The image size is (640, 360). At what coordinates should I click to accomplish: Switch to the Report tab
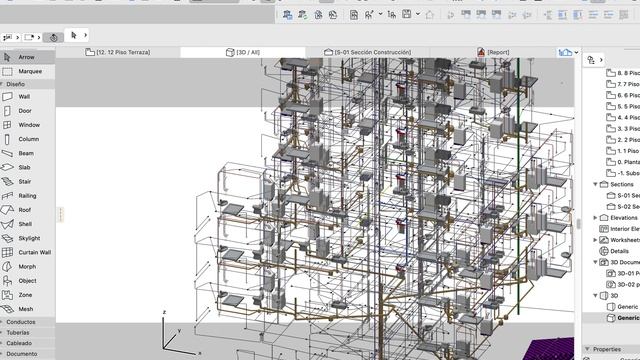pyautogui.click(x=493, y=52)
